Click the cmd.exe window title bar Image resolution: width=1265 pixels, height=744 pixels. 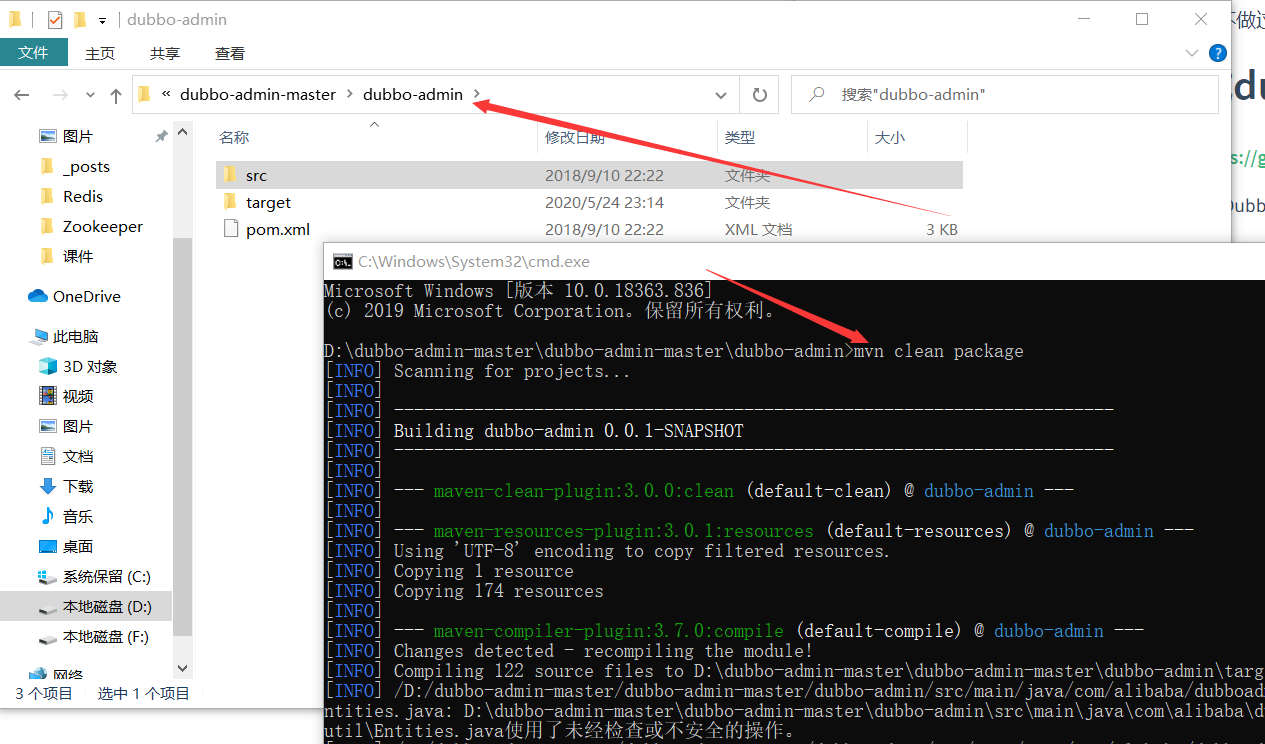point(794,261)
